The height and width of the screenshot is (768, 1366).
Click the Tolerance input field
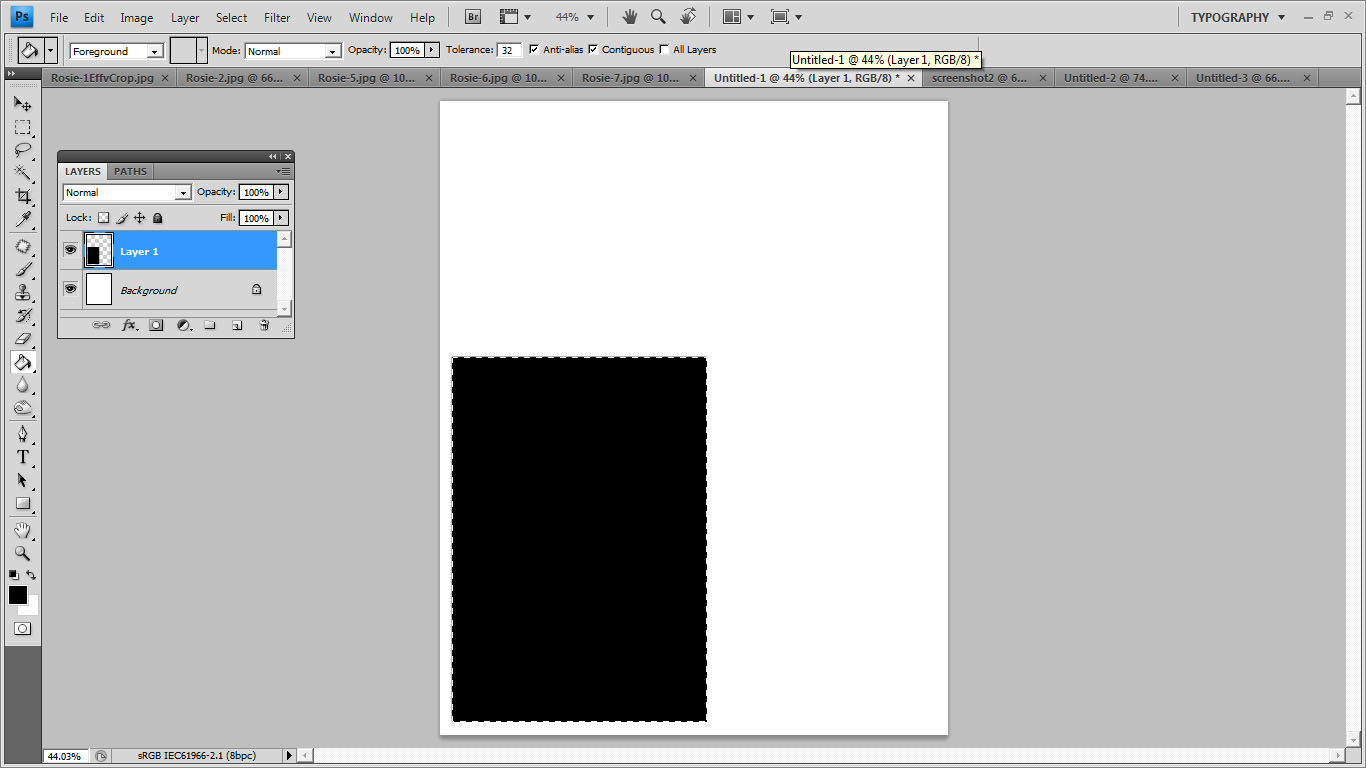pyautogui.click(x=509, y=50)
